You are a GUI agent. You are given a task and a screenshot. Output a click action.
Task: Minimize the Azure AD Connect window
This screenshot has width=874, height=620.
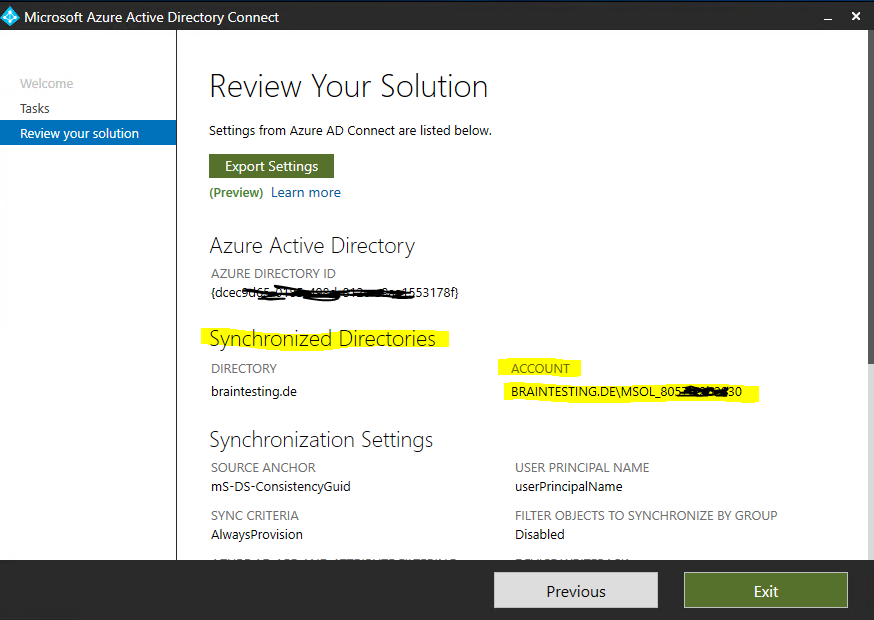click(x=828, y=18)
